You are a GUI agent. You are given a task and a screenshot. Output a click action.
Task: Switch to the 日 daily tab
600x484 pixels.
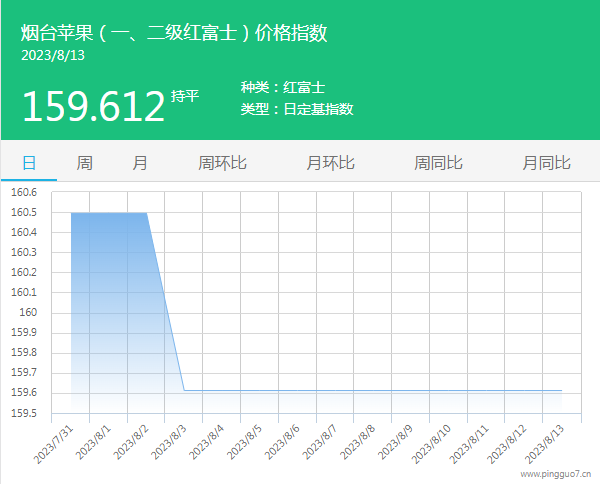(x=29, y=163)
